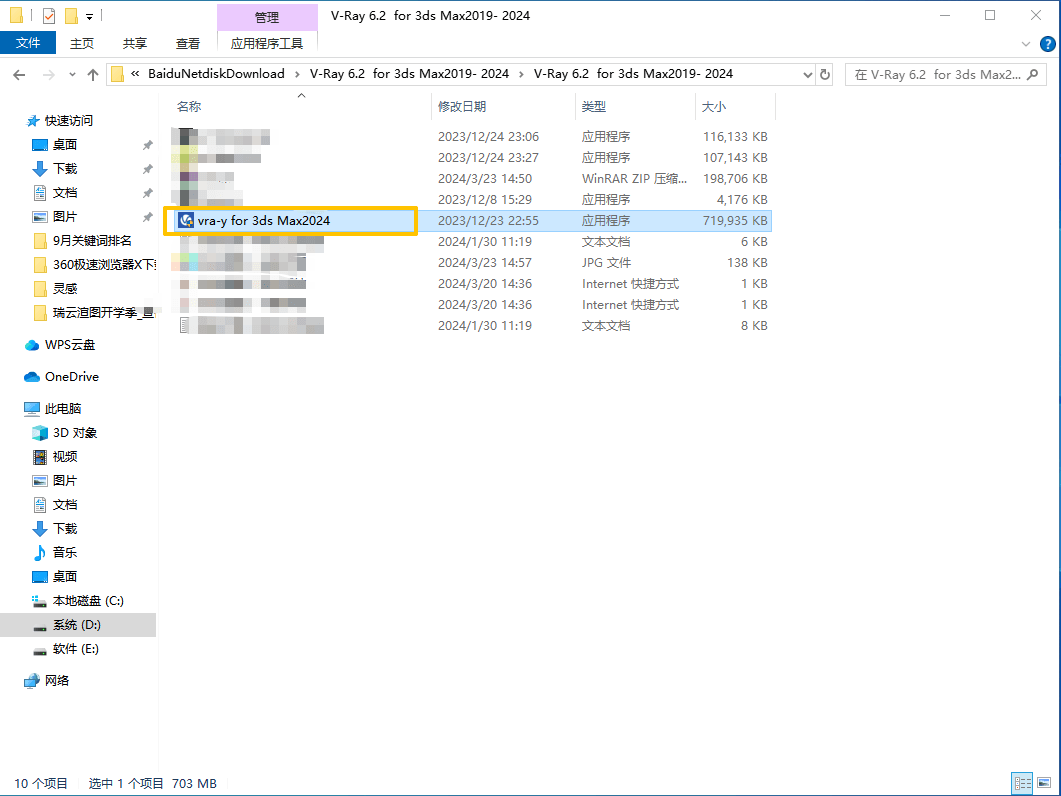This screenshot has width=1061, height=796.
Task: Sort files by the 类型 column
Action: click(593, 106)
